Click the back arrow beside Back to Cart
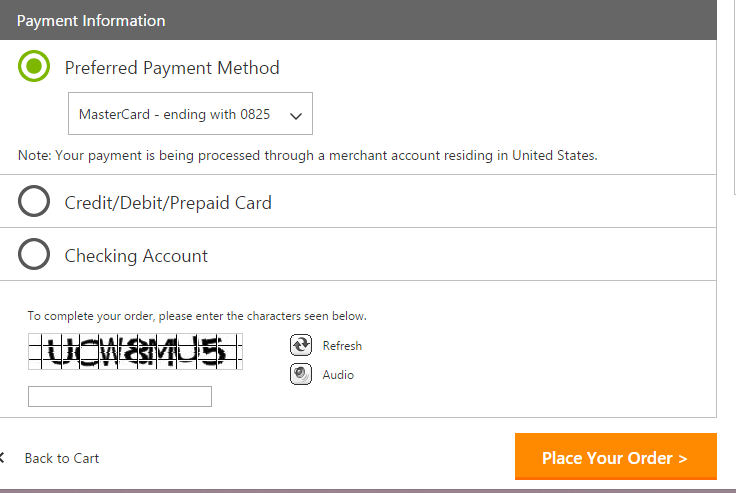The height and width of the screenshot is (493, 736). click(2, 457)
